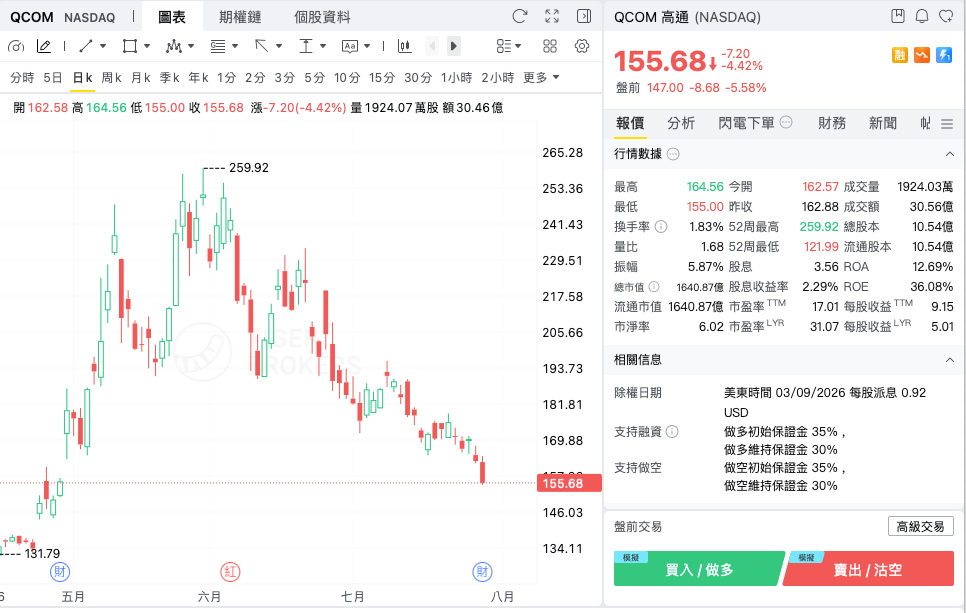The height and width of the screenshot is (613, 966).
Task: Open the 閃電下單 tab
Action: point(746,123)
